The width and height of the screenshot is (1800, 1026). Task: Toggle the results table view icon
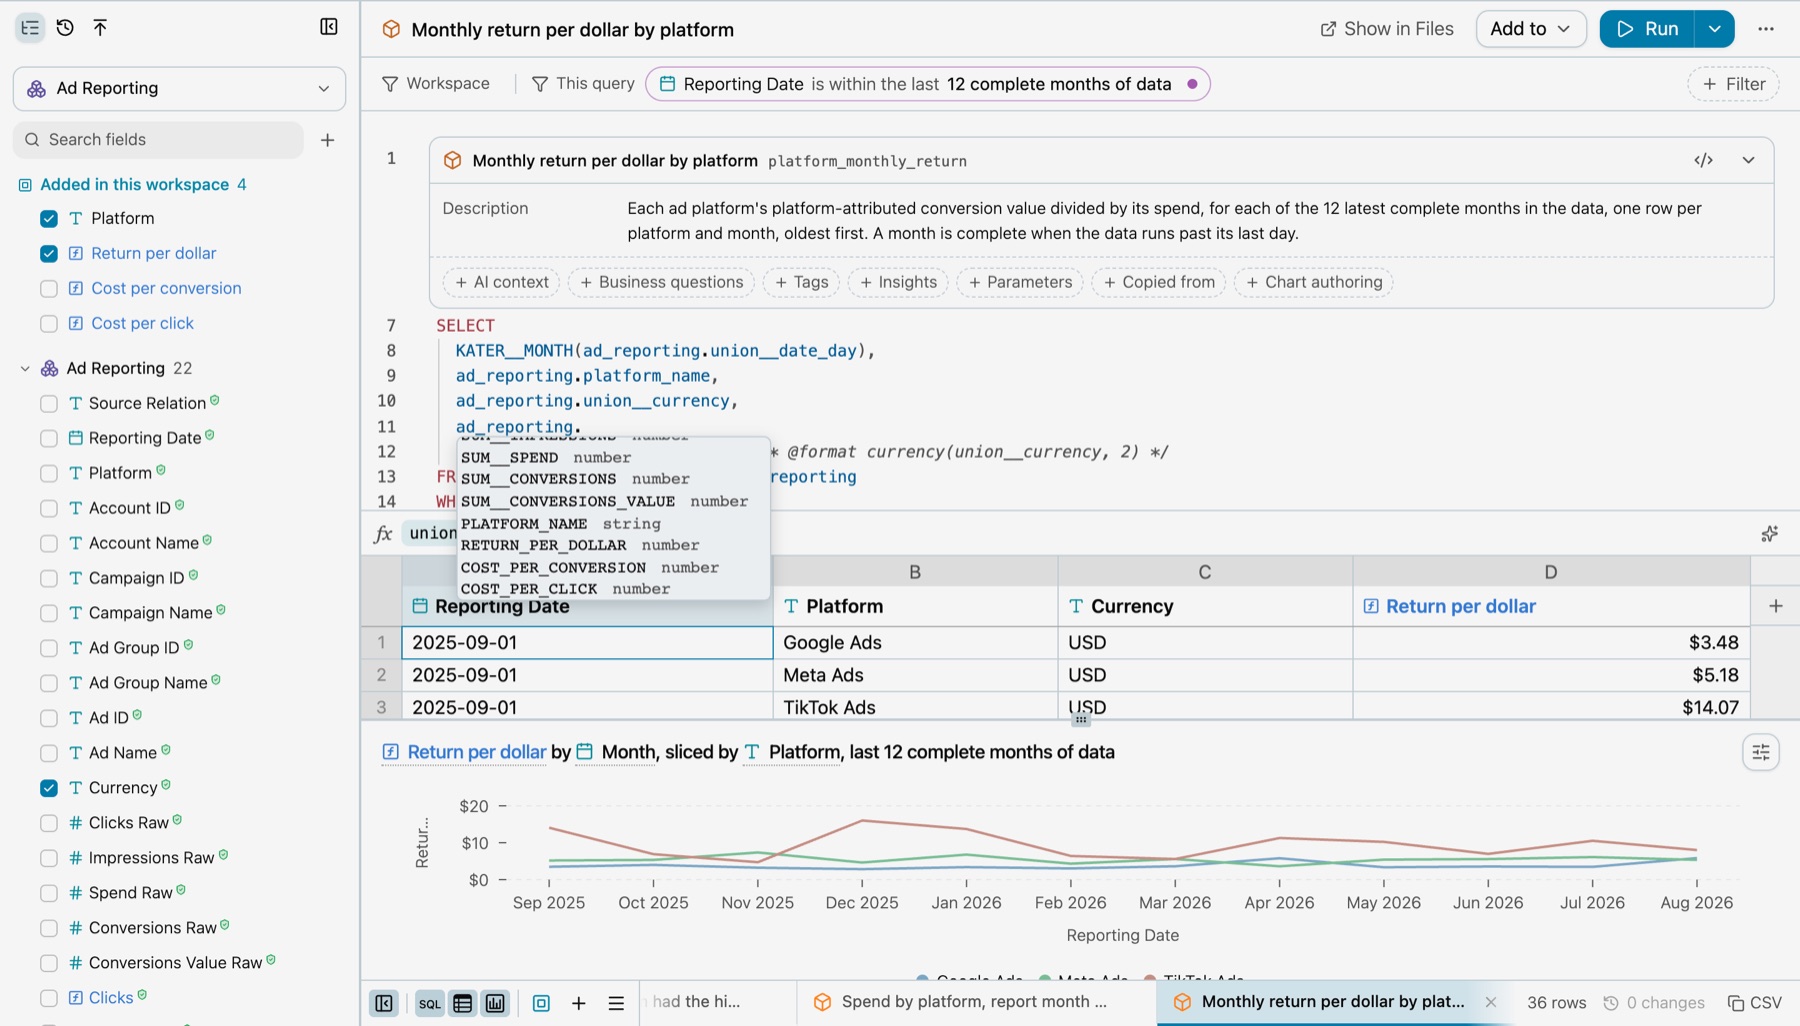coord(463,1003)
